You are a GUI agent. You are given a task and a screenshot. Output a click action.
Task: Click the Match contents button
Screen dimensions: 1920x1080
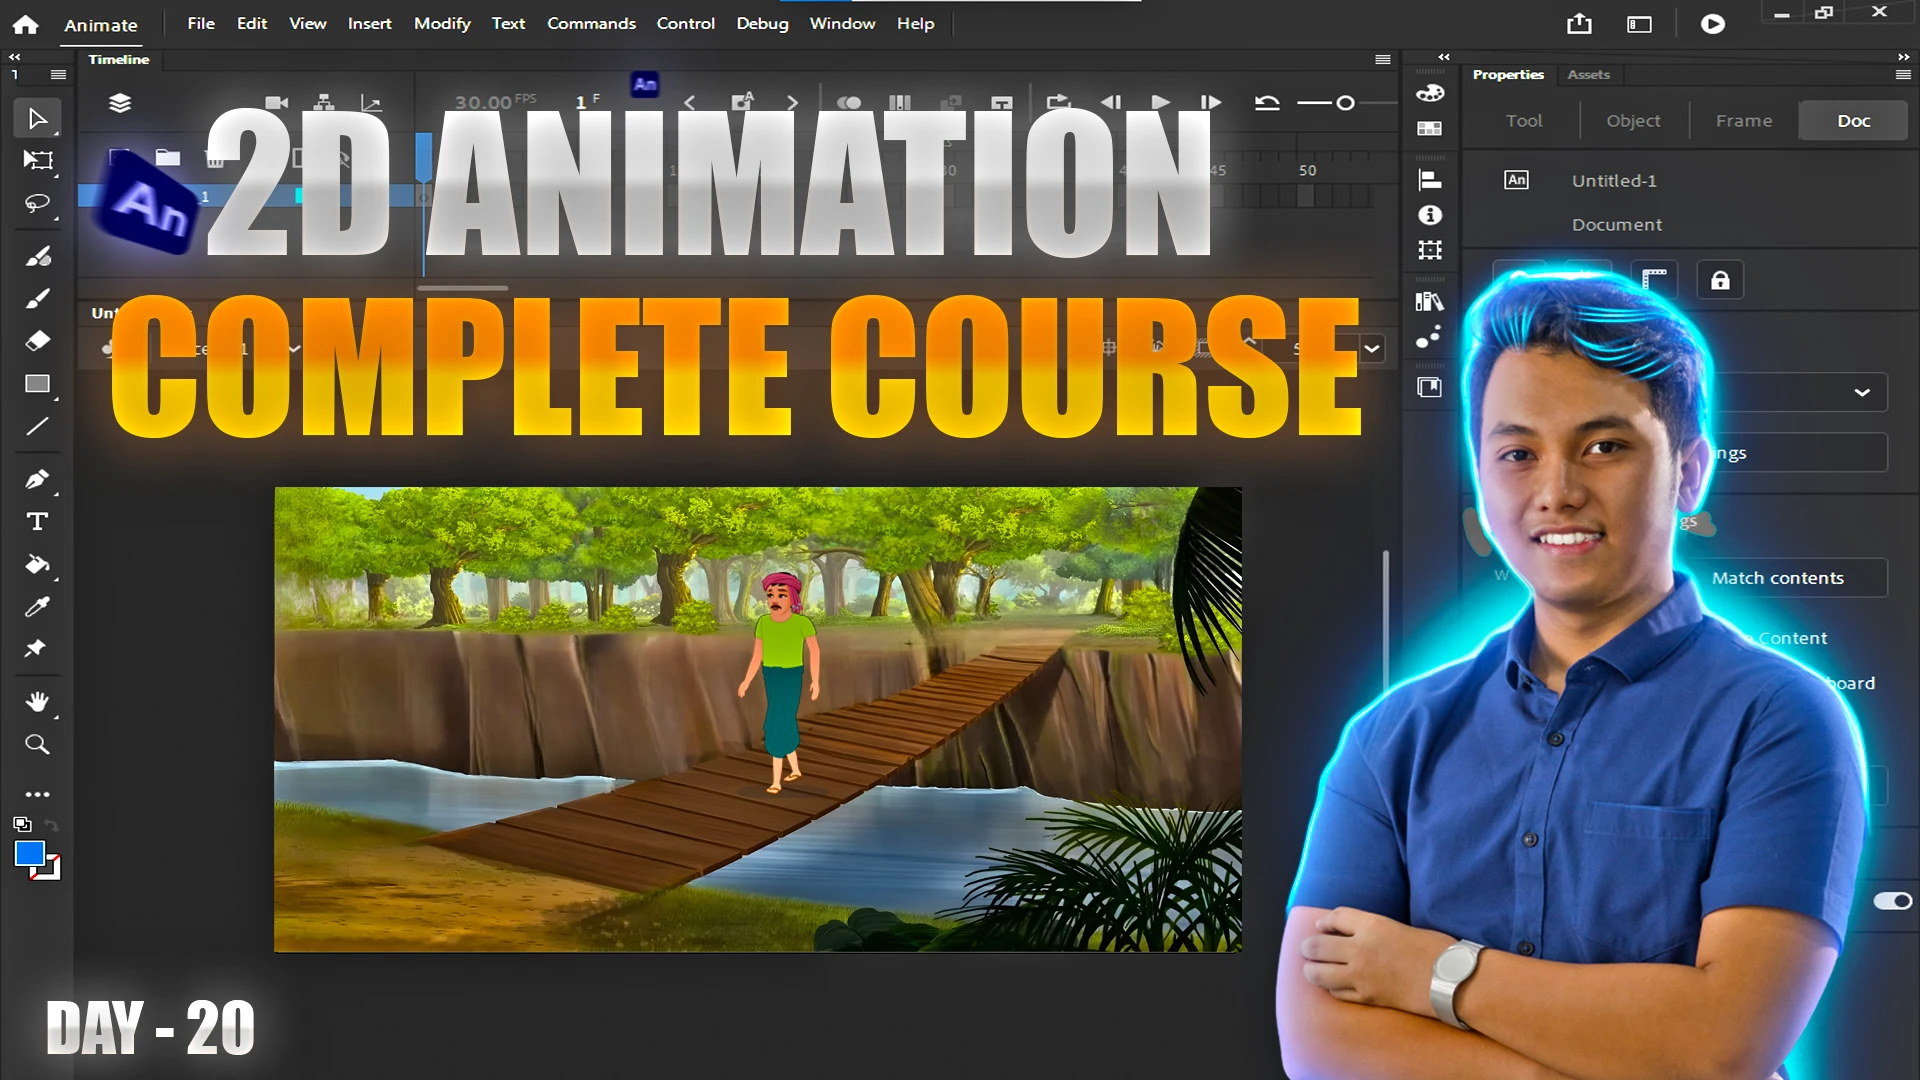1778,578
